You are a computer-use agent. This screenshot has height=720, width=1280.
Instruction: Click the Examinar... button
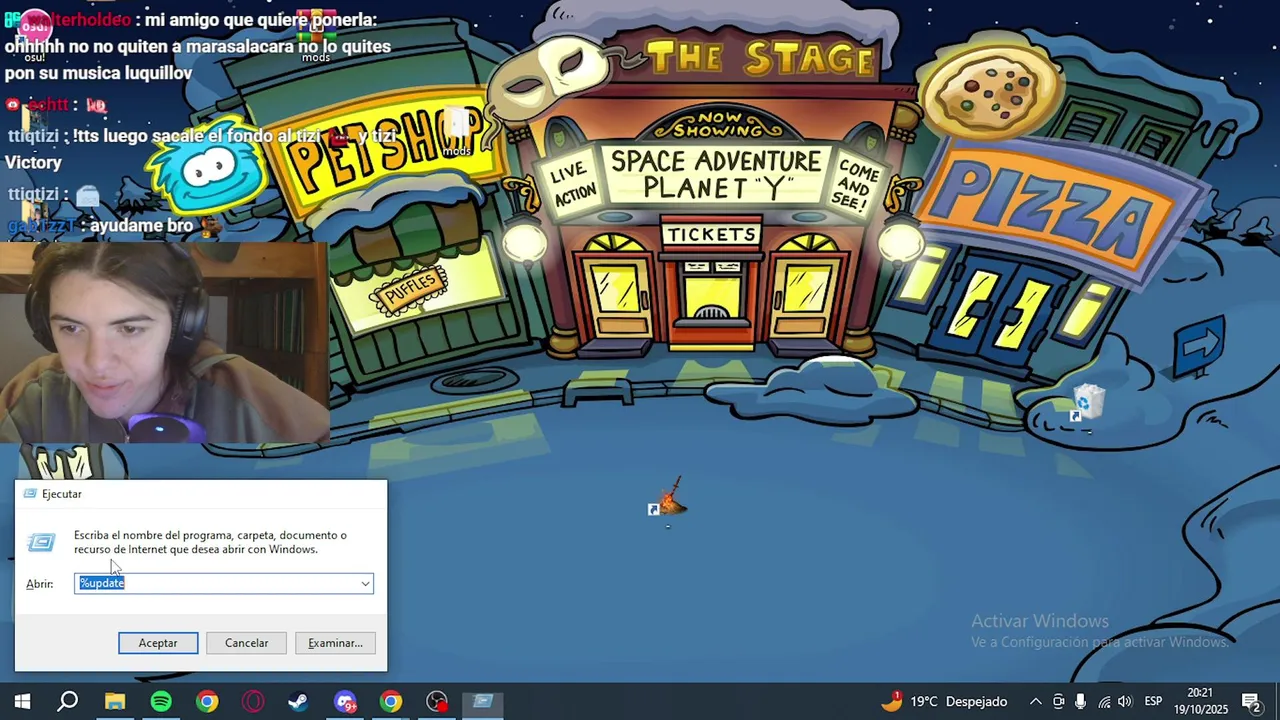tap(335, 643)
